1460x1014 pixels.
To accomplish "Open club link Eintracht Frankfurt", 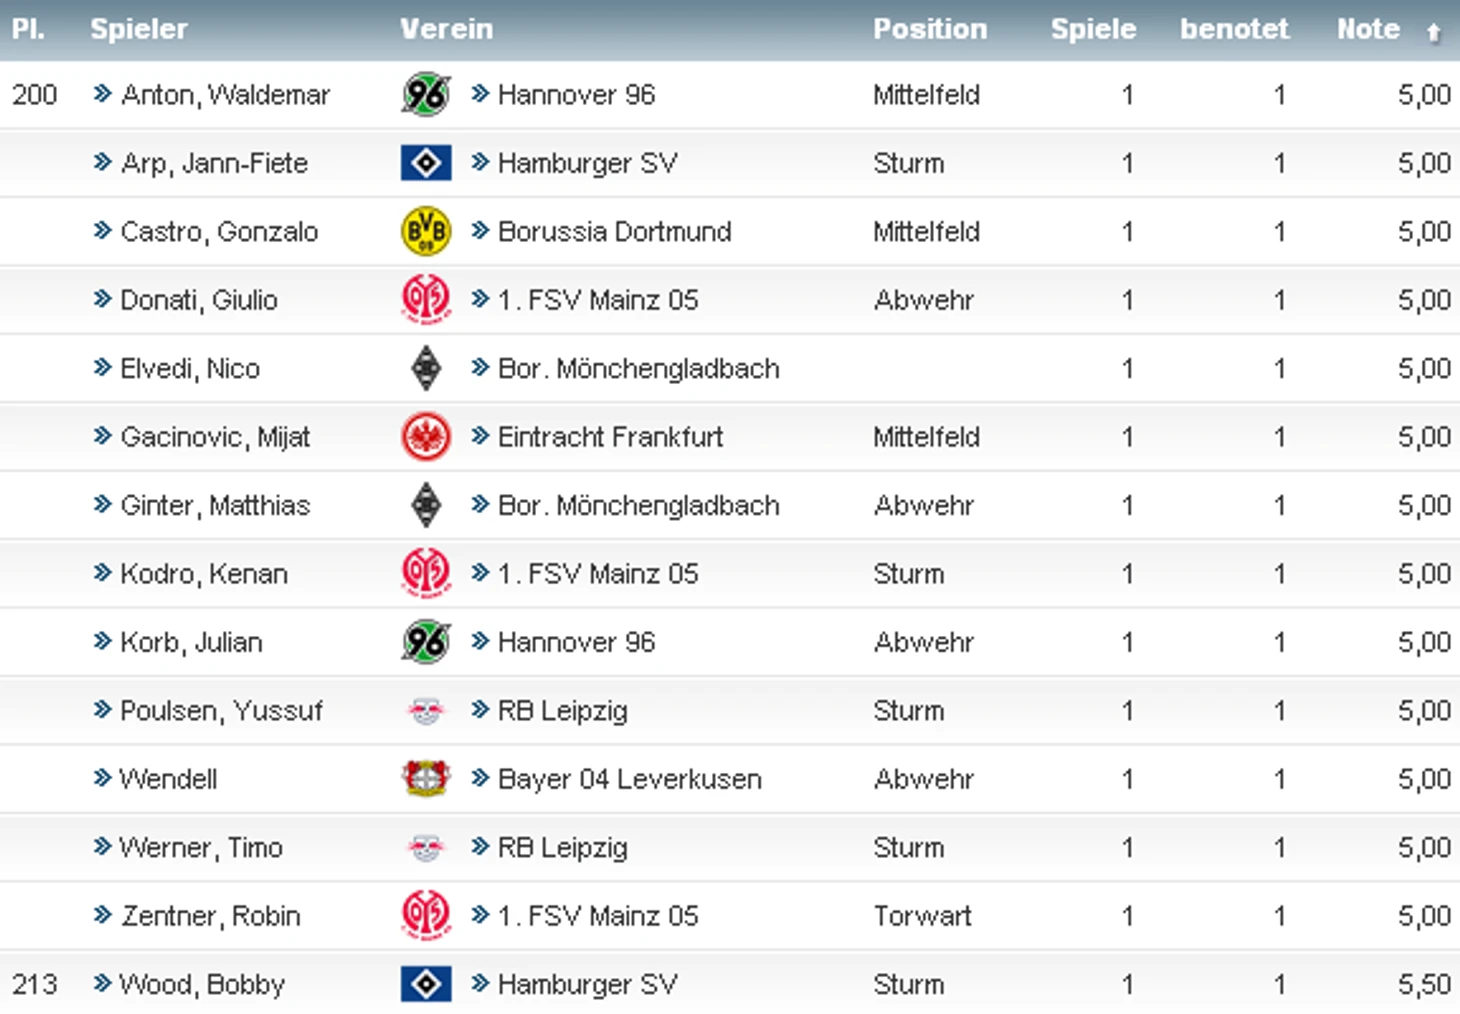I will coord(610,437).
